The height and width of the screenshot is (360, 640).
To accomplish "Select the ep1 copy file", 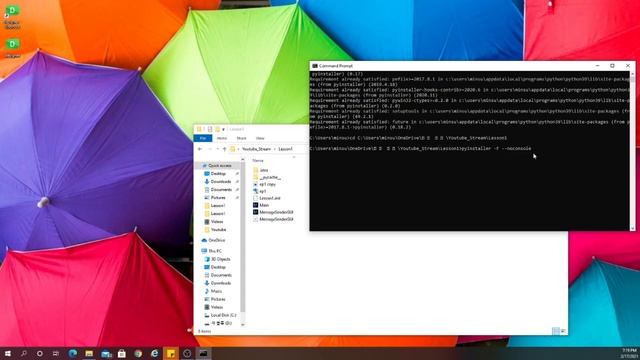I will pyautogui.click(x=267, y=184).
